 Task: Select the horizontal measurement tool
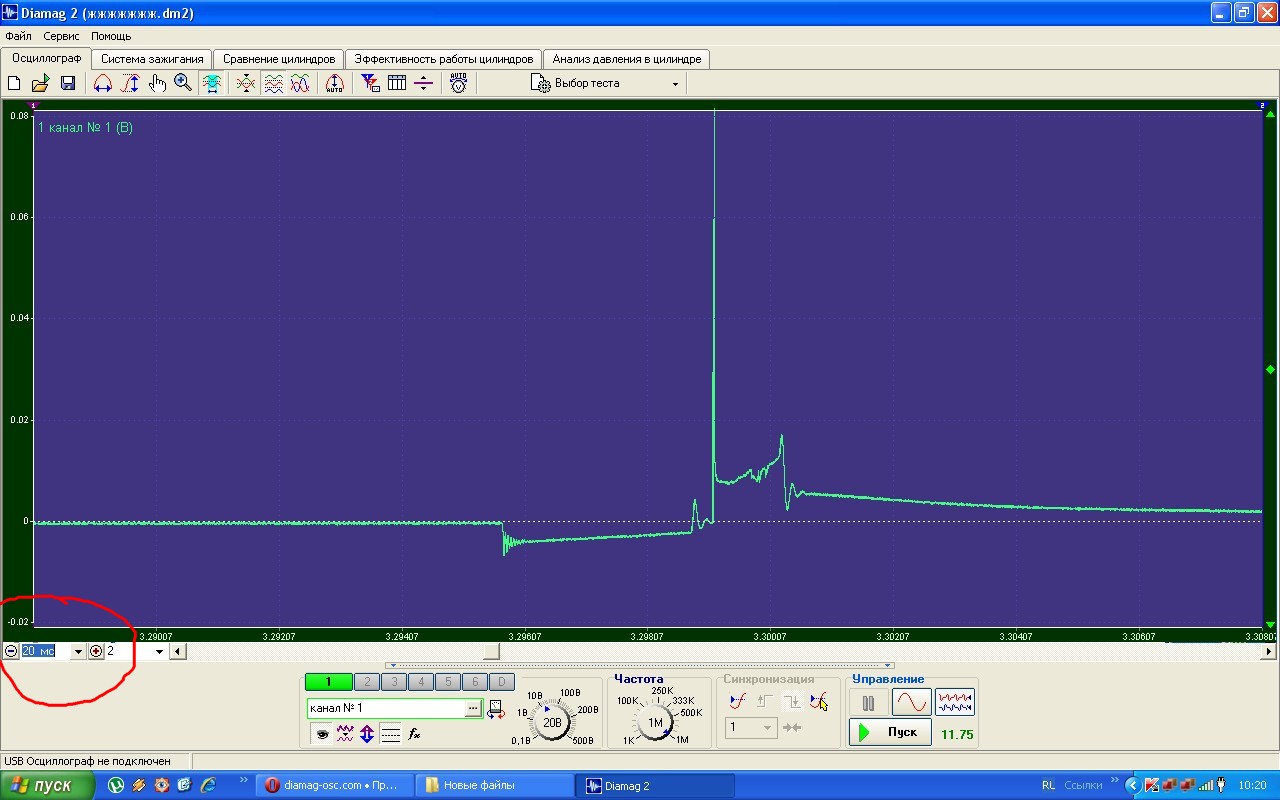click(x=103, y=84)
